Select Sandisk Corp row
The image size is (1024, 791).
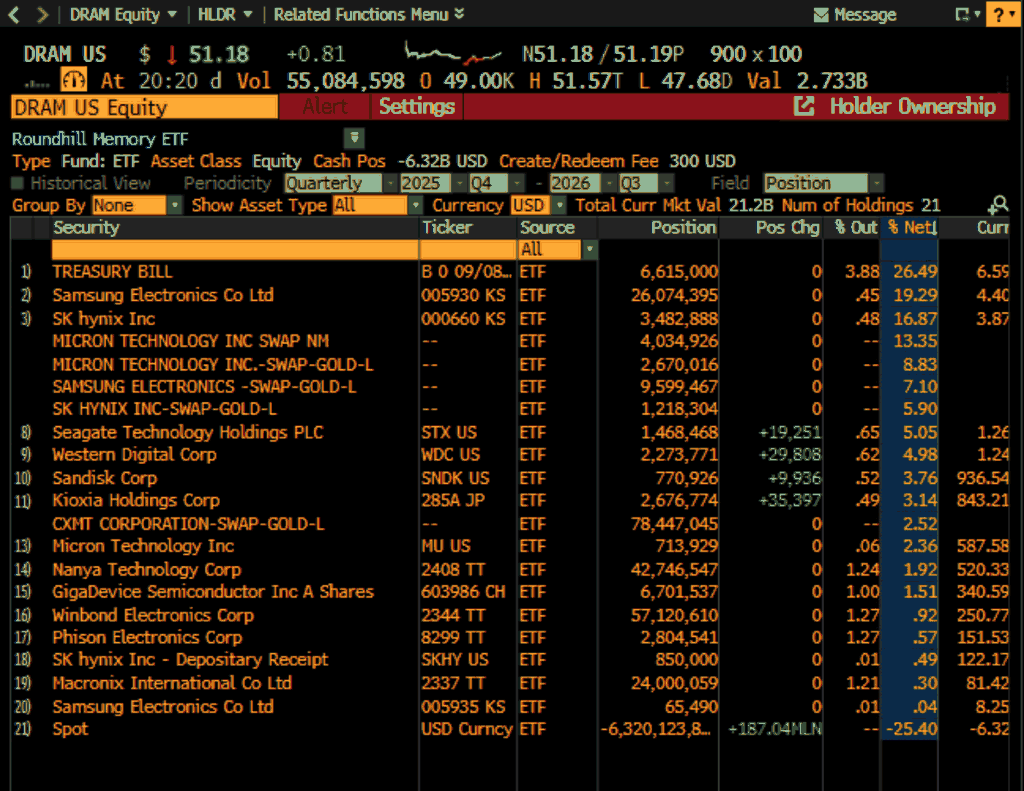point(509,478)
